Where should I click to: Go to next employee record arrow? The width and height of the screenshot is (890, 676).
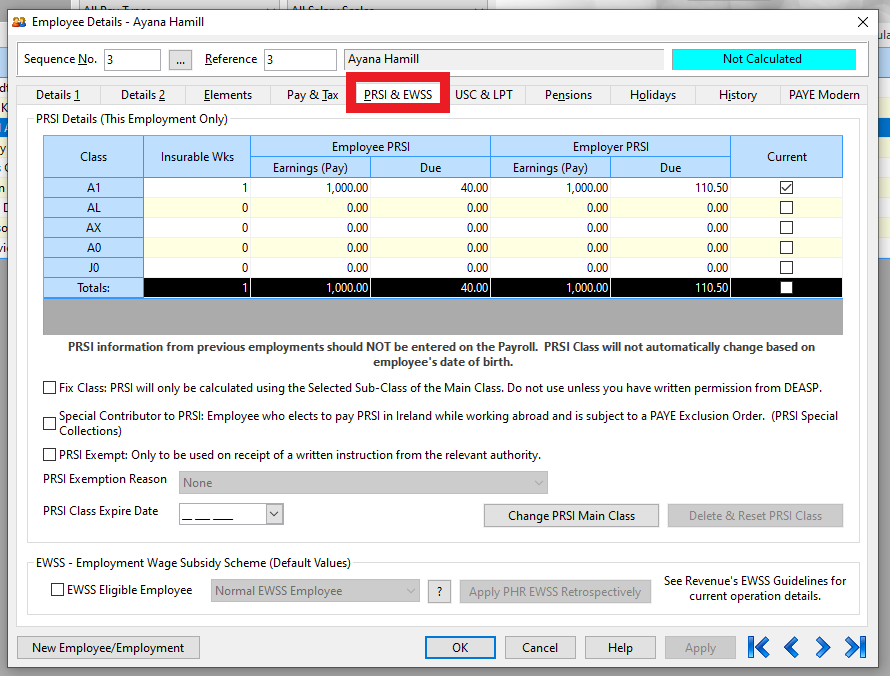pyautogui.click(x=822, y=647)
